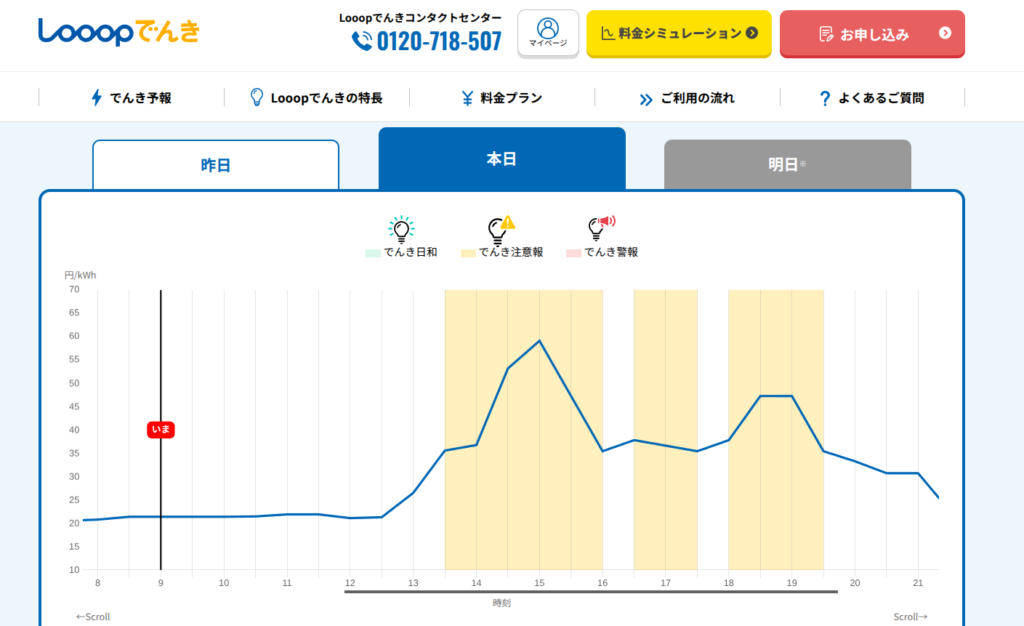Click the price peak at 15 o'clock
The height and width of the screenshot is (626, 1024).
[539, 341]
